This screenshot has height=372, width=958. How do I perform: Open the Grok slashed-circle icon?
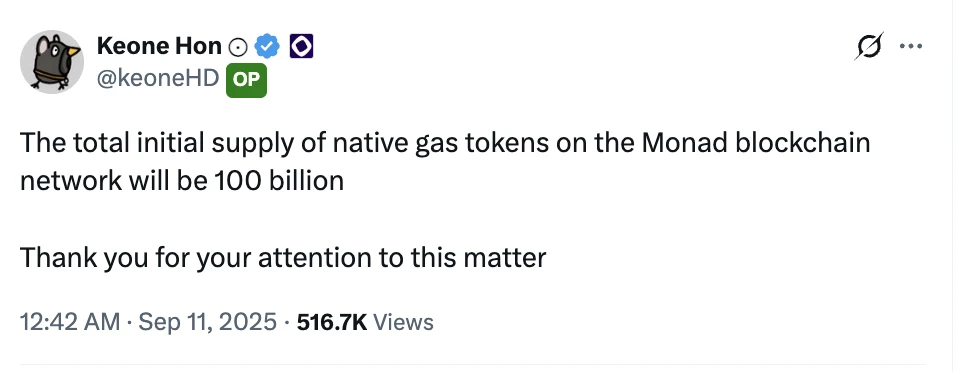(x=868, y=46)
